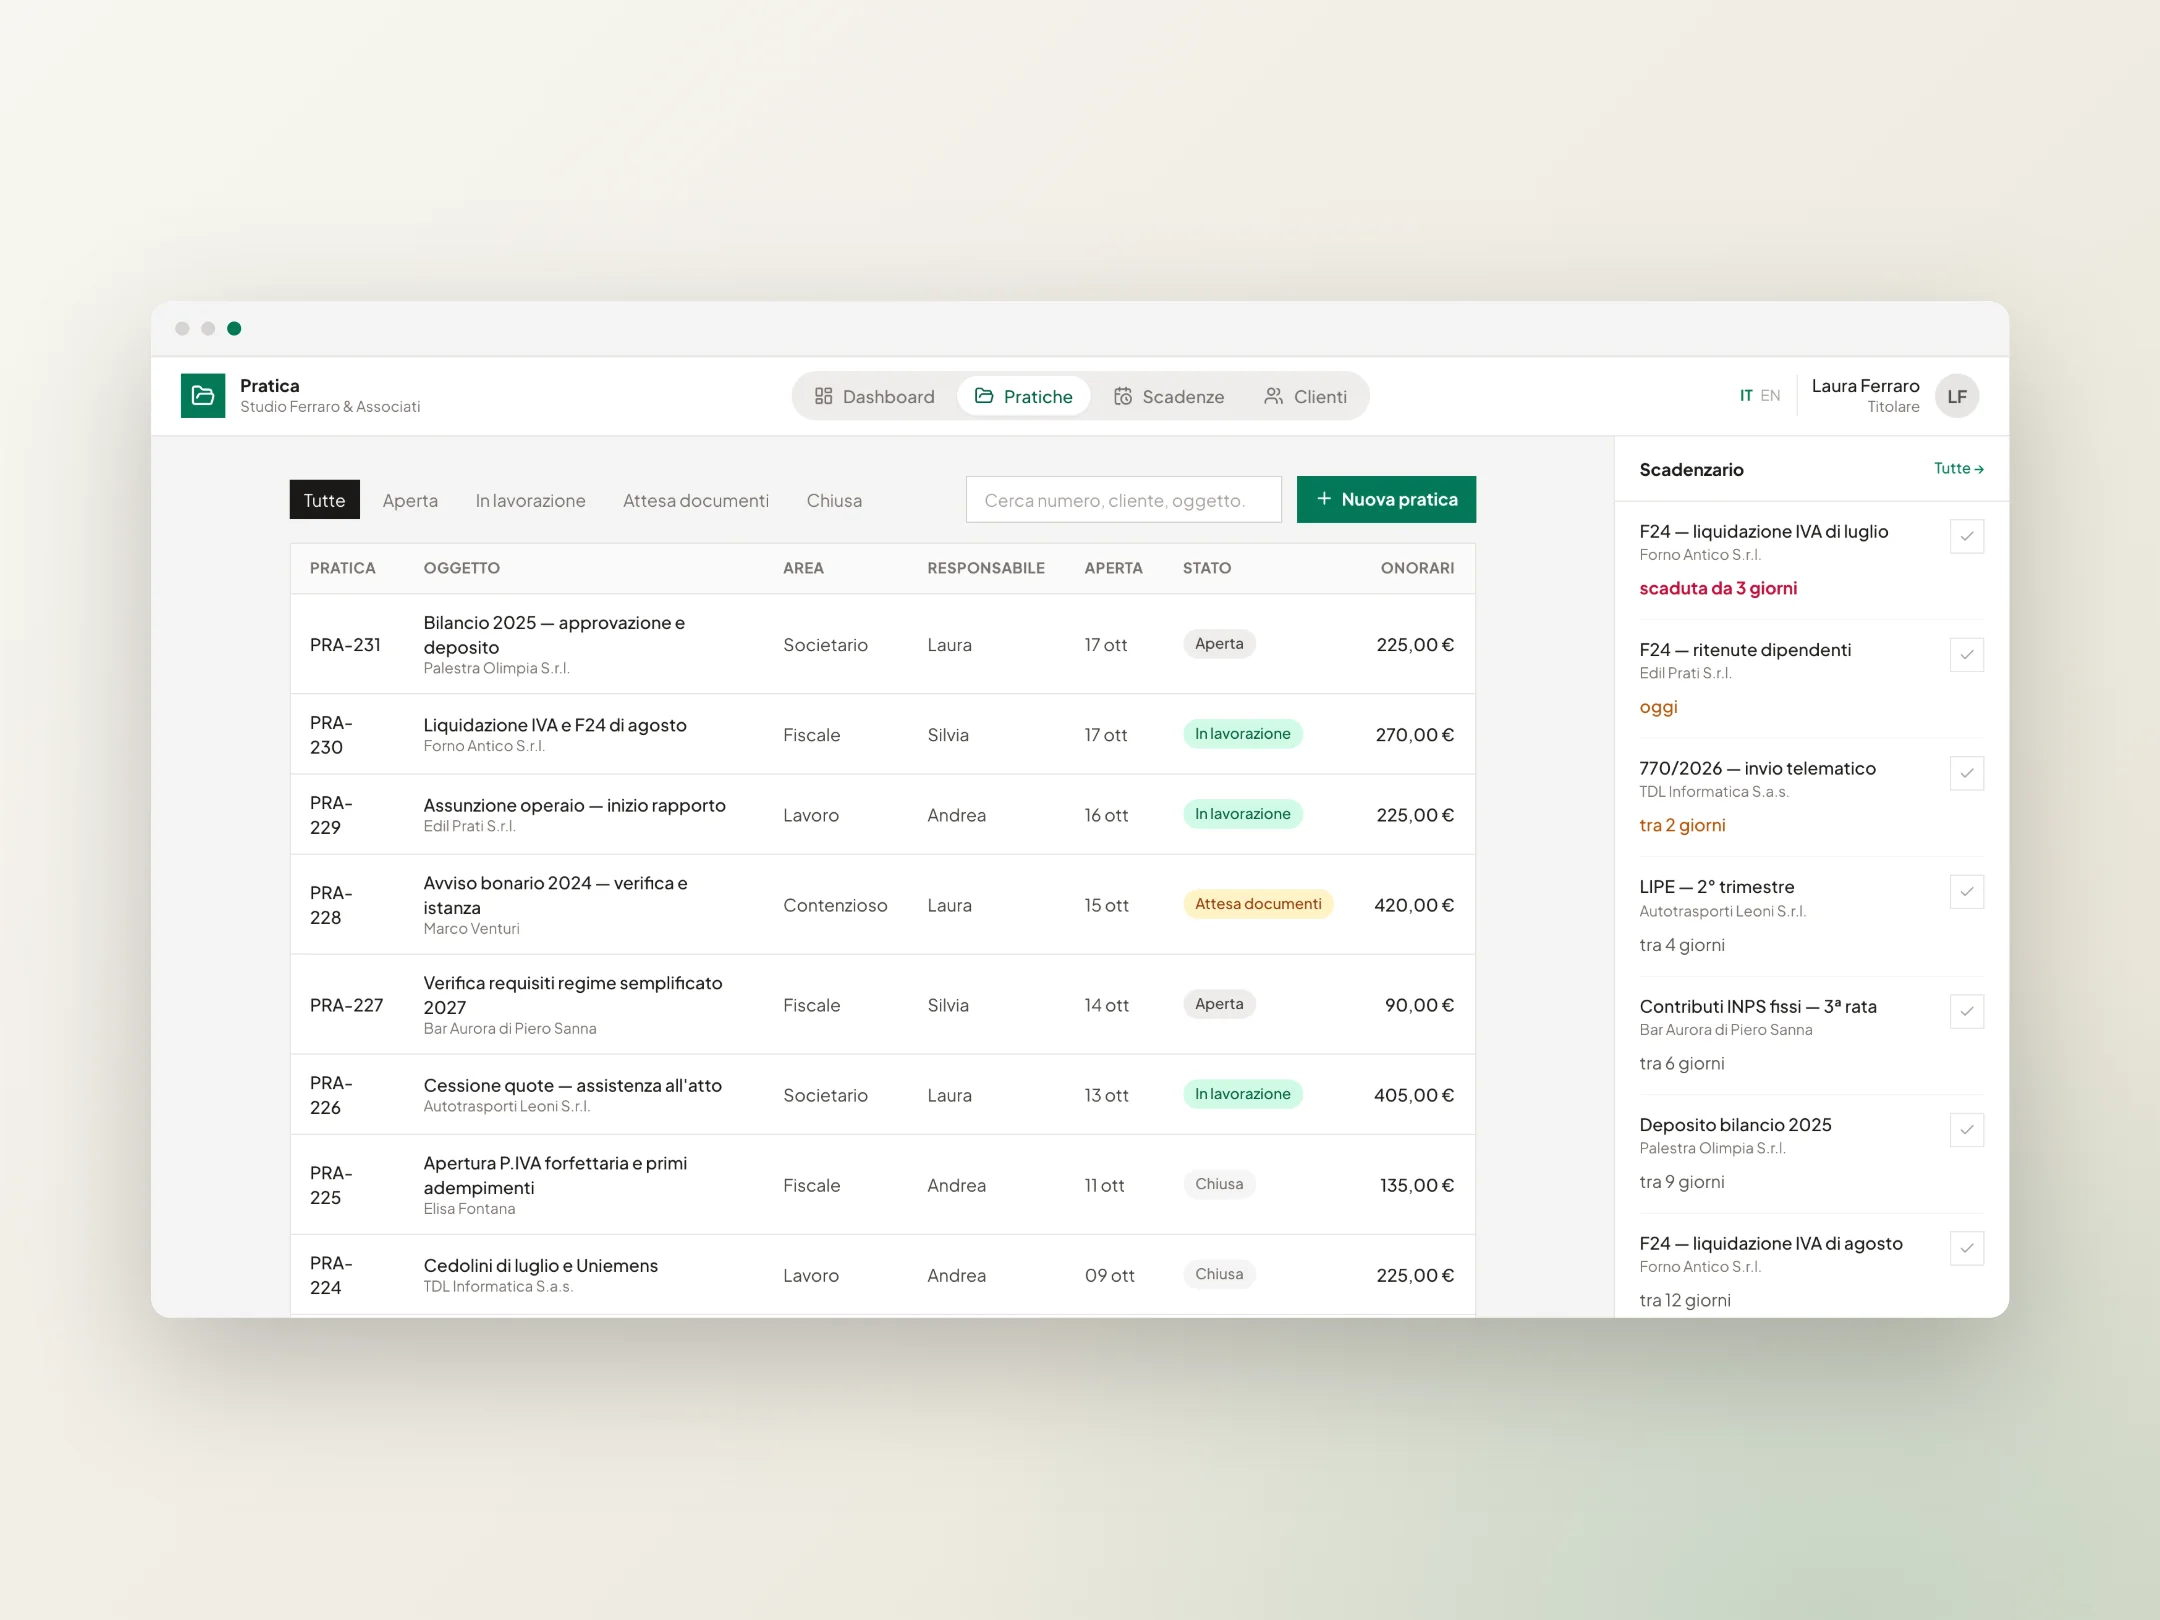Select Cedolini di luglio e Uniemens row

882,1275
